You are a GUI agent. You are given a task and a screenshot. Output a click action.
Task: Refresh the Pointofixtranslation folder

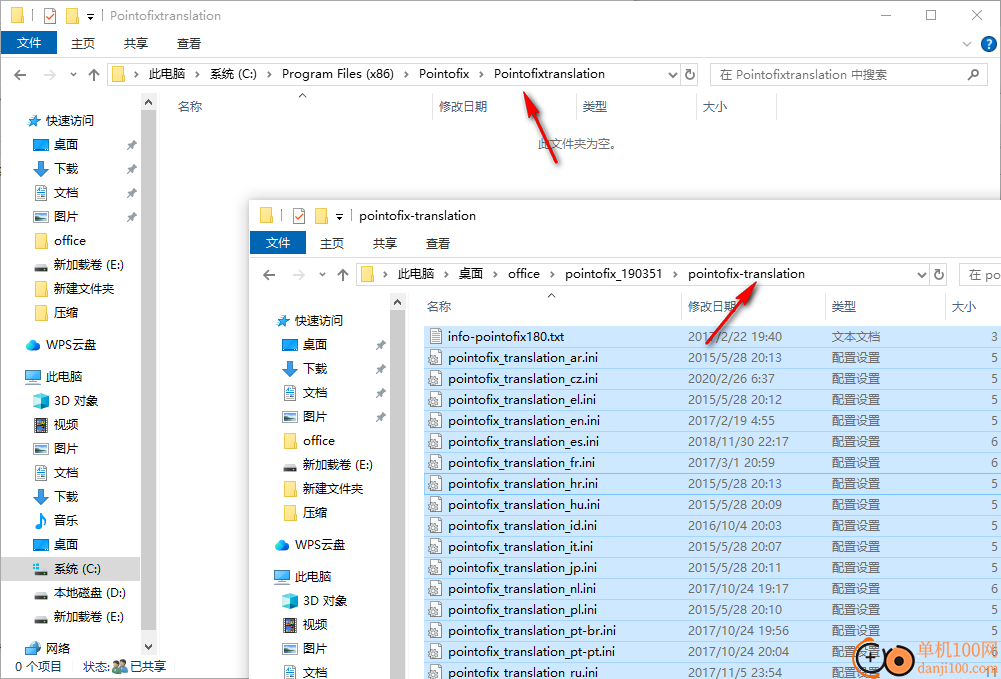[x=689, y=75]
